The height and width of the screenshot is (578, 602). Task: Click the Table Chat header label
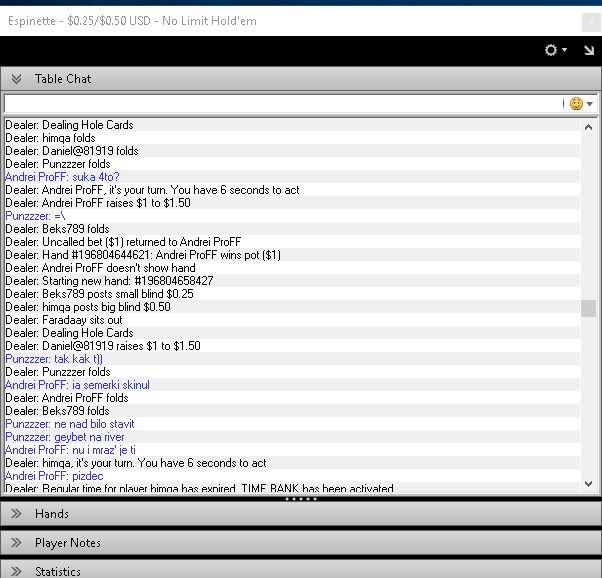coord(63,79)
